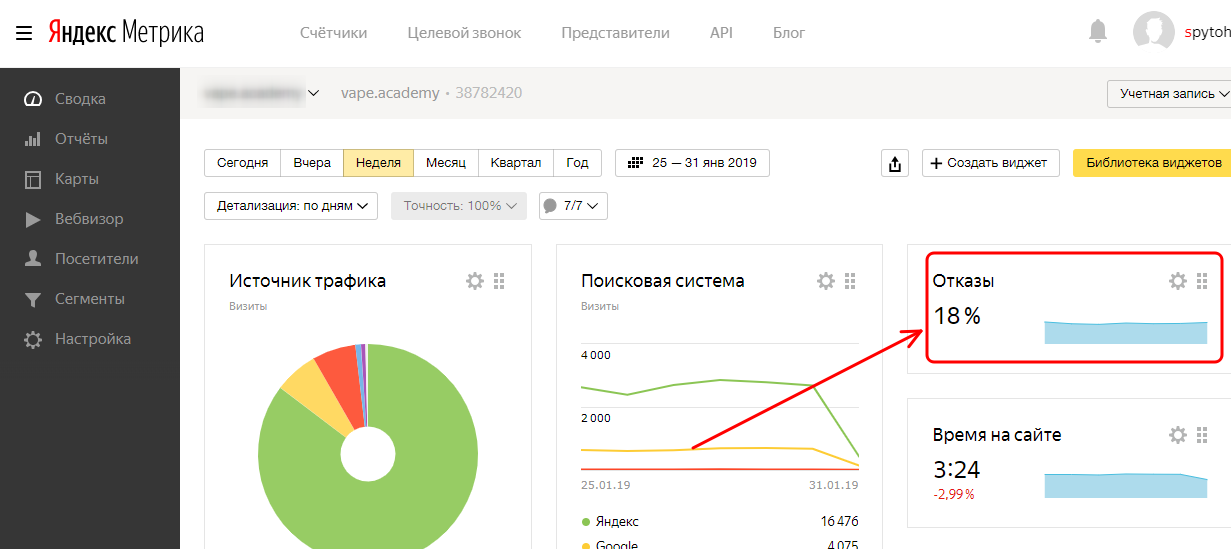Viewport: 1231px width, 549px height.
Task: Click the notifications bell icon
Action: [x=1098, y=32]
